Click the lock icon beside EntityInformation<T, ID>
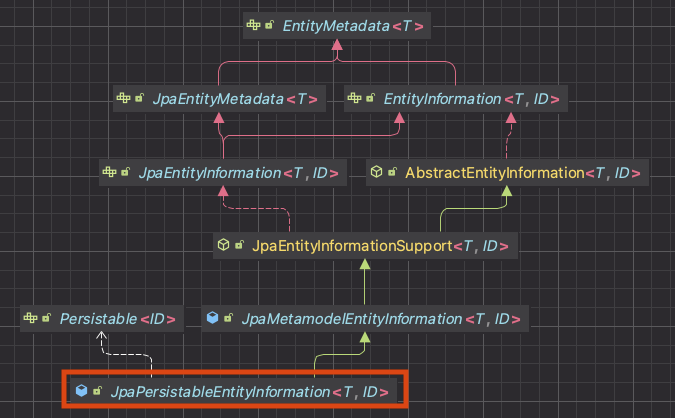The height and width of the screenshot is (418, 675). click(x=370, y=98)
